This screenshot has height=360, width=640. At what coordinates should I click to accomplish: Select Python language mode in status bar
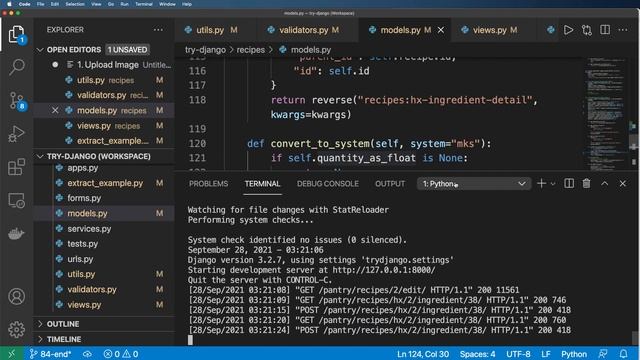pyautogui.click(x=574, y=354)
